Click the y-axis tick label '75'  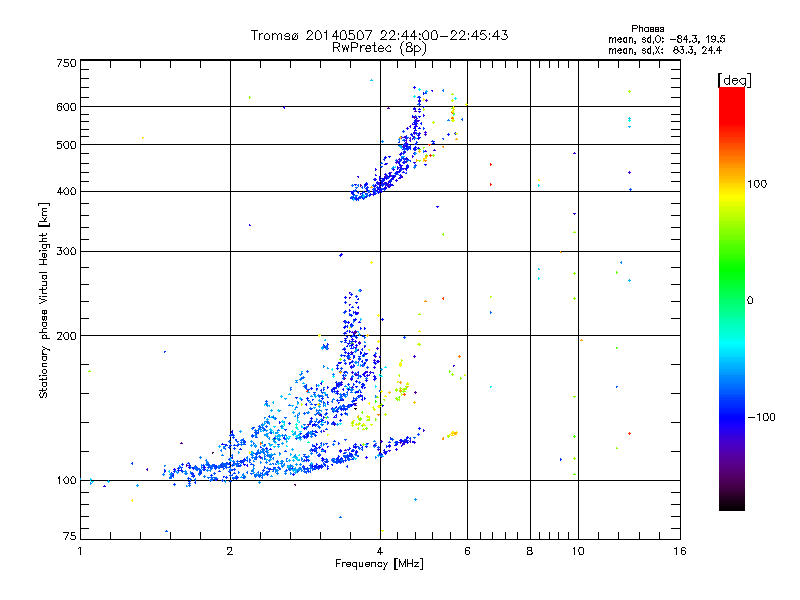[70, 536]
